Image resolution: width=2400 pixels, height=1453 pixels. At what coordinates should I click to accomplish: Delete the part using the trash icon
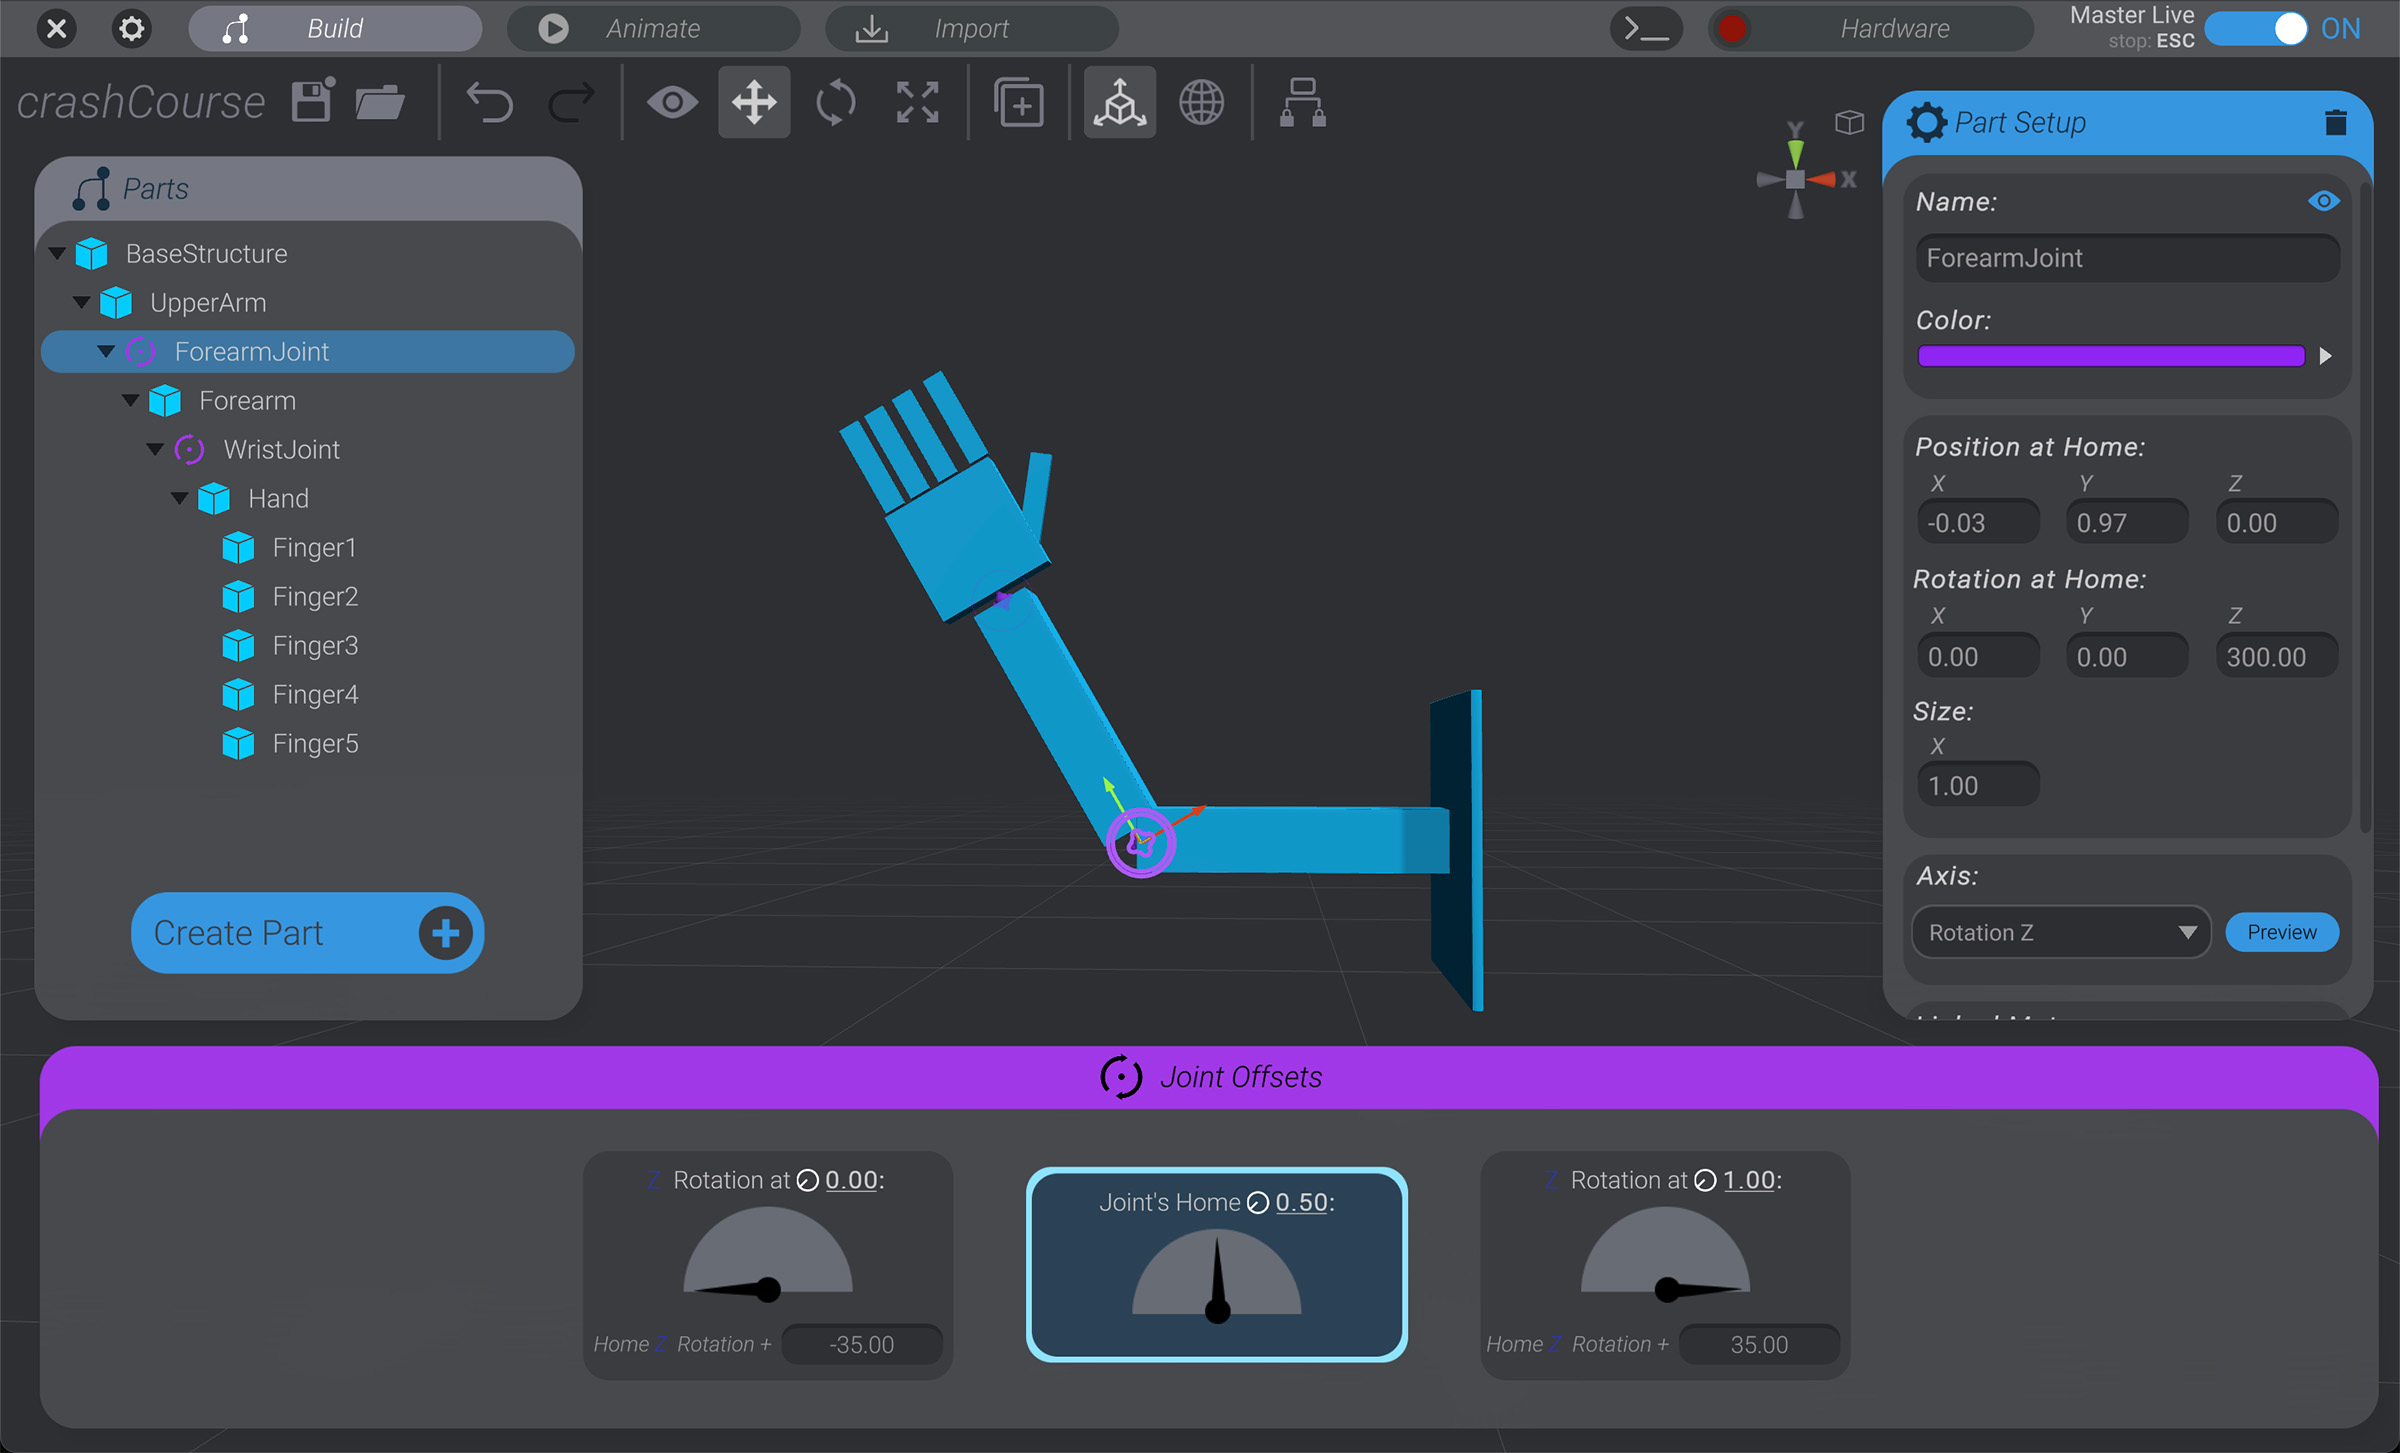point(2336,121)
